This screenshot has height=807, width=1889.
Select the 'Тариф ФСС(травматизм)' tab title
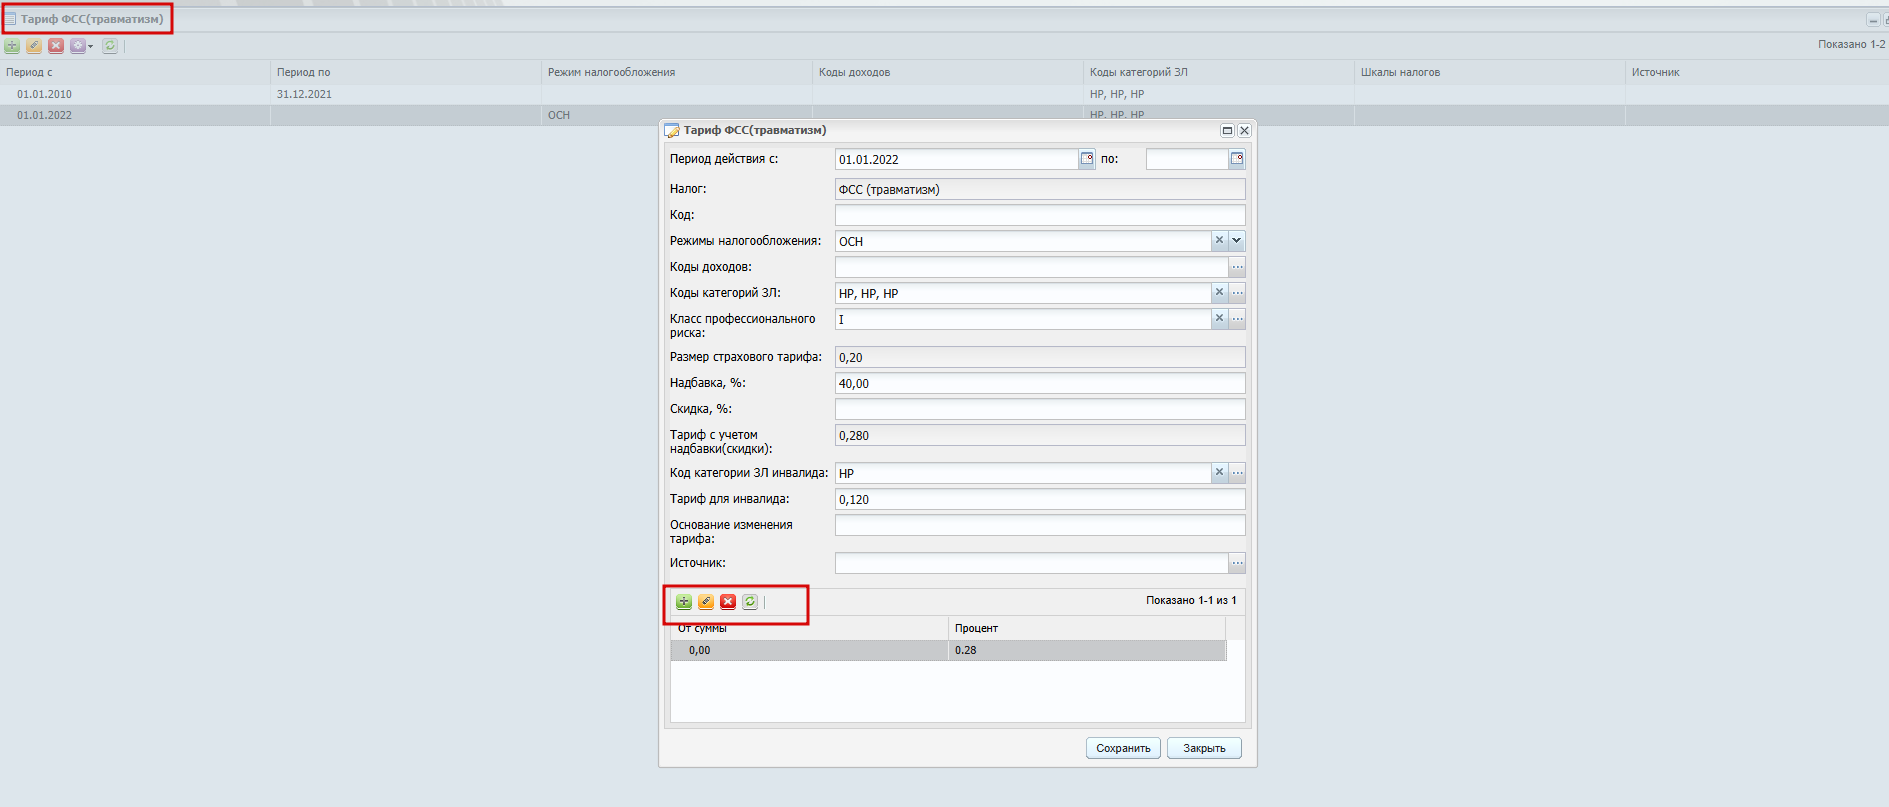[92, 19]
